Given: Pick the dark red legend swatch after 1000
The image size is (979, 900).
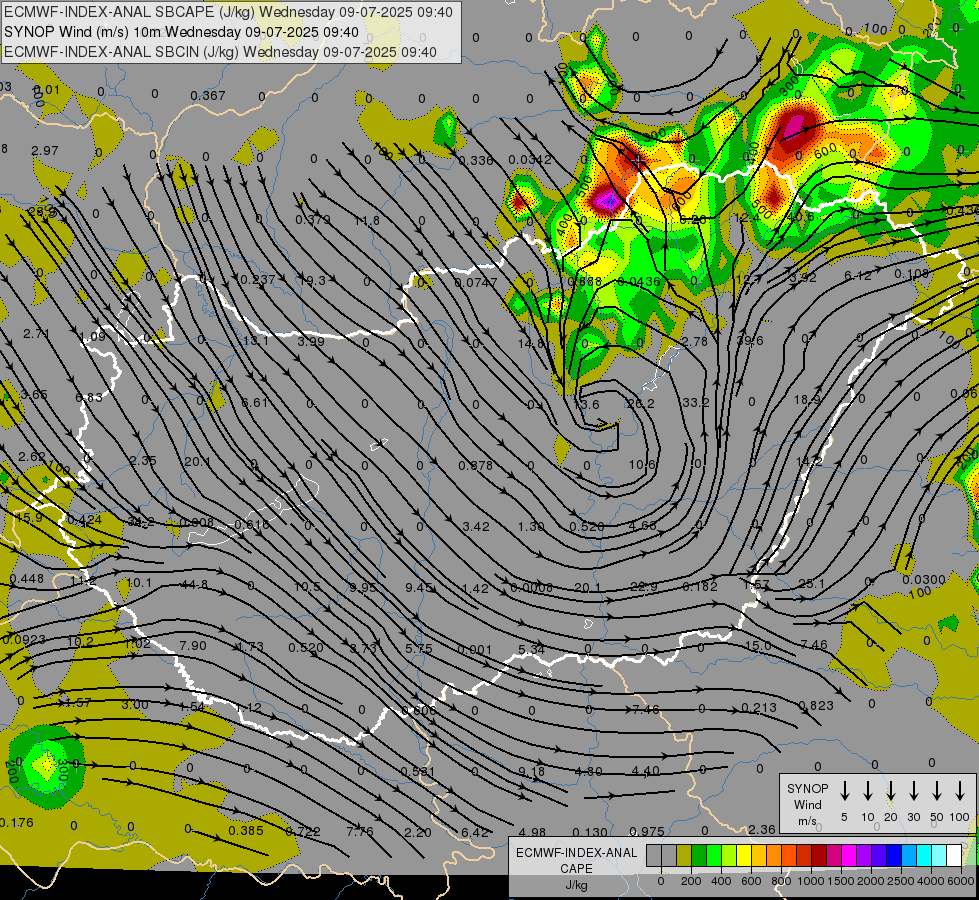Looking at the screenshot, I should click(x=819, y=856).
